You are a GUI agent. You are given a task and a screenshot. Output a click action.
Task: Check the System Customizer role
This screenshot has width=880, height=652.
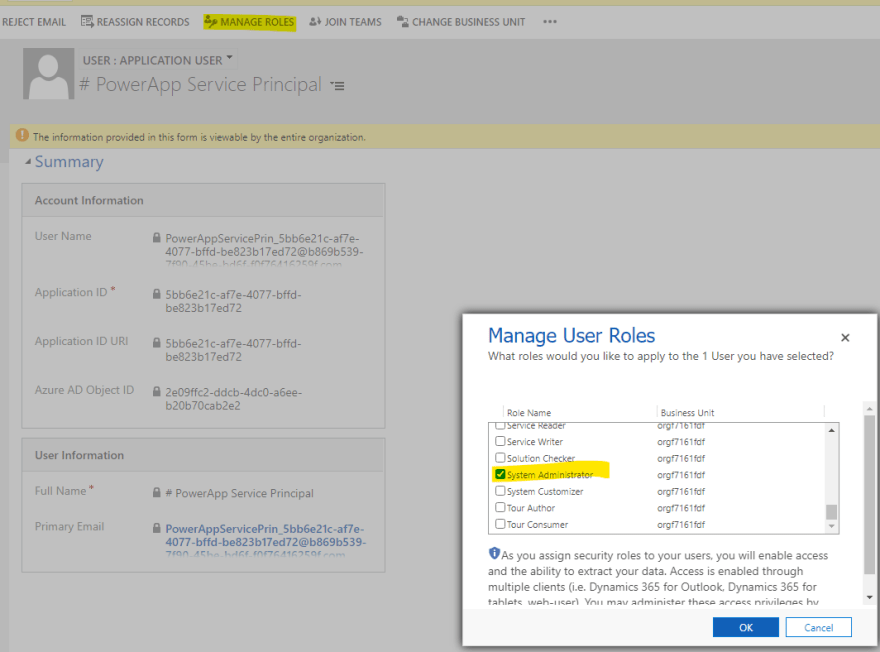pos(500,490)
